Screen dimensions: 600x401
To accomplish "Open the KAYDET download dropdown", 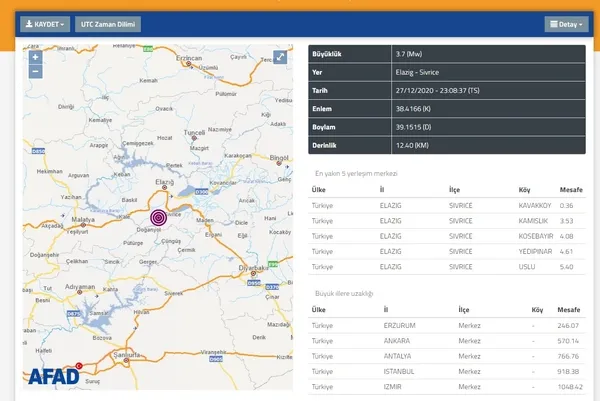I will (x=45, y=23).
